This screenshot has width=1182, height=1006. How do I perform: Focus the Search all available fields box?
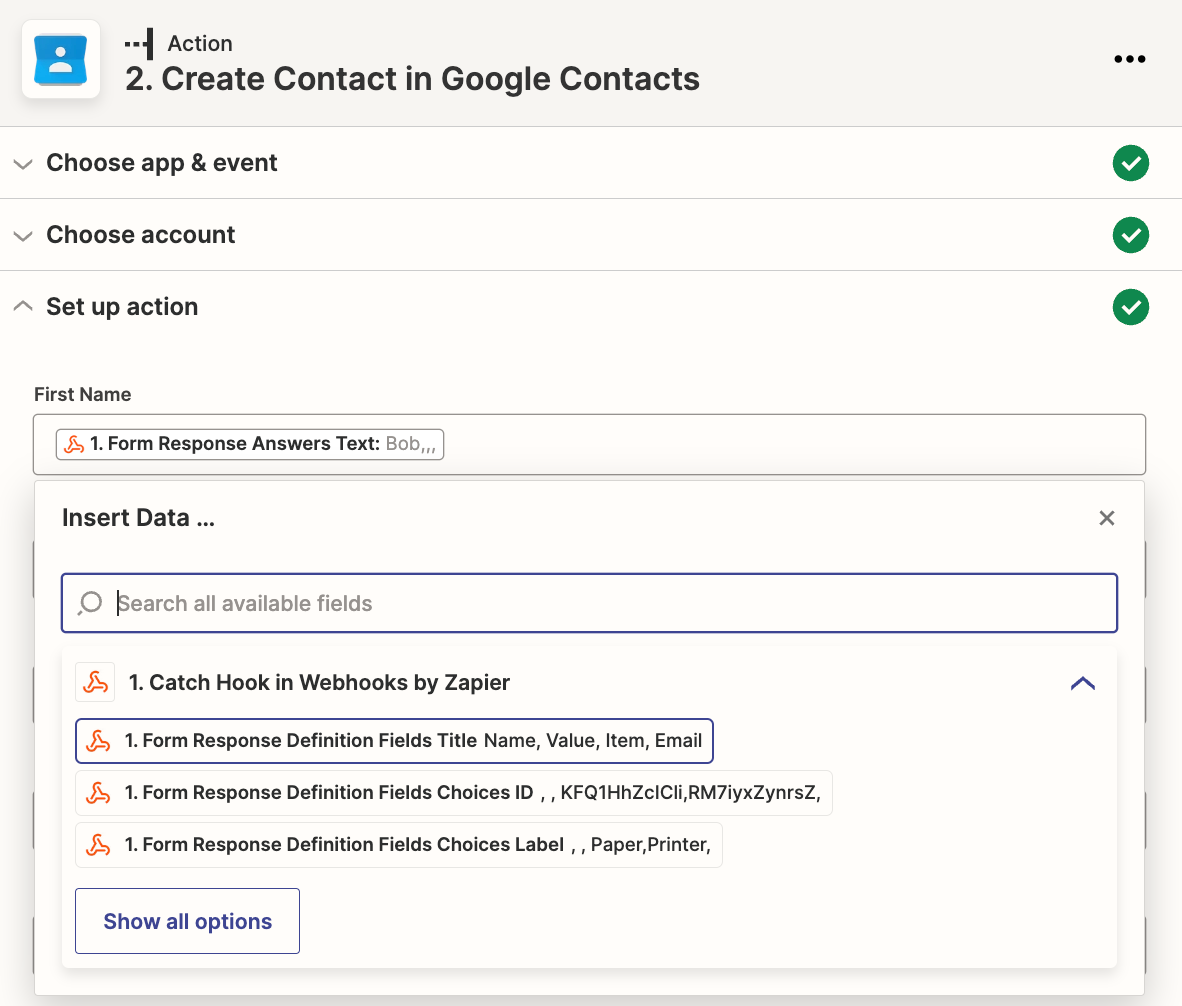tap(600, 603)
